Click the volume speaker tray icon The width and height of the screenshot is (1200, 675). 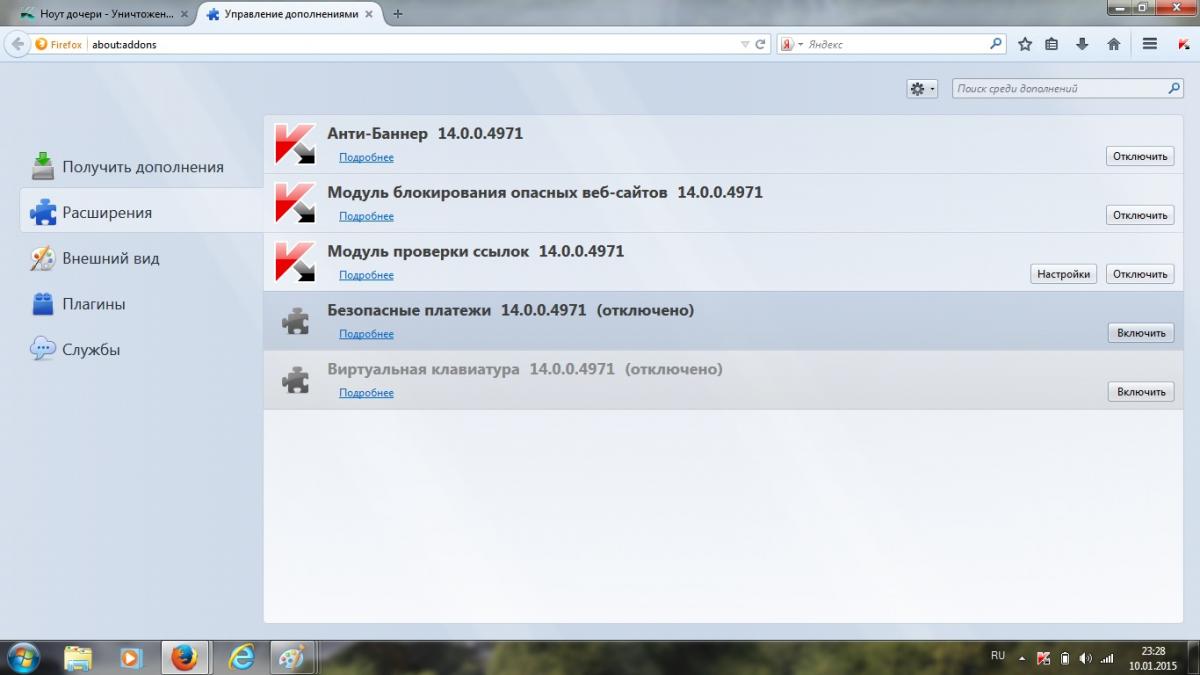point(1086,658)
